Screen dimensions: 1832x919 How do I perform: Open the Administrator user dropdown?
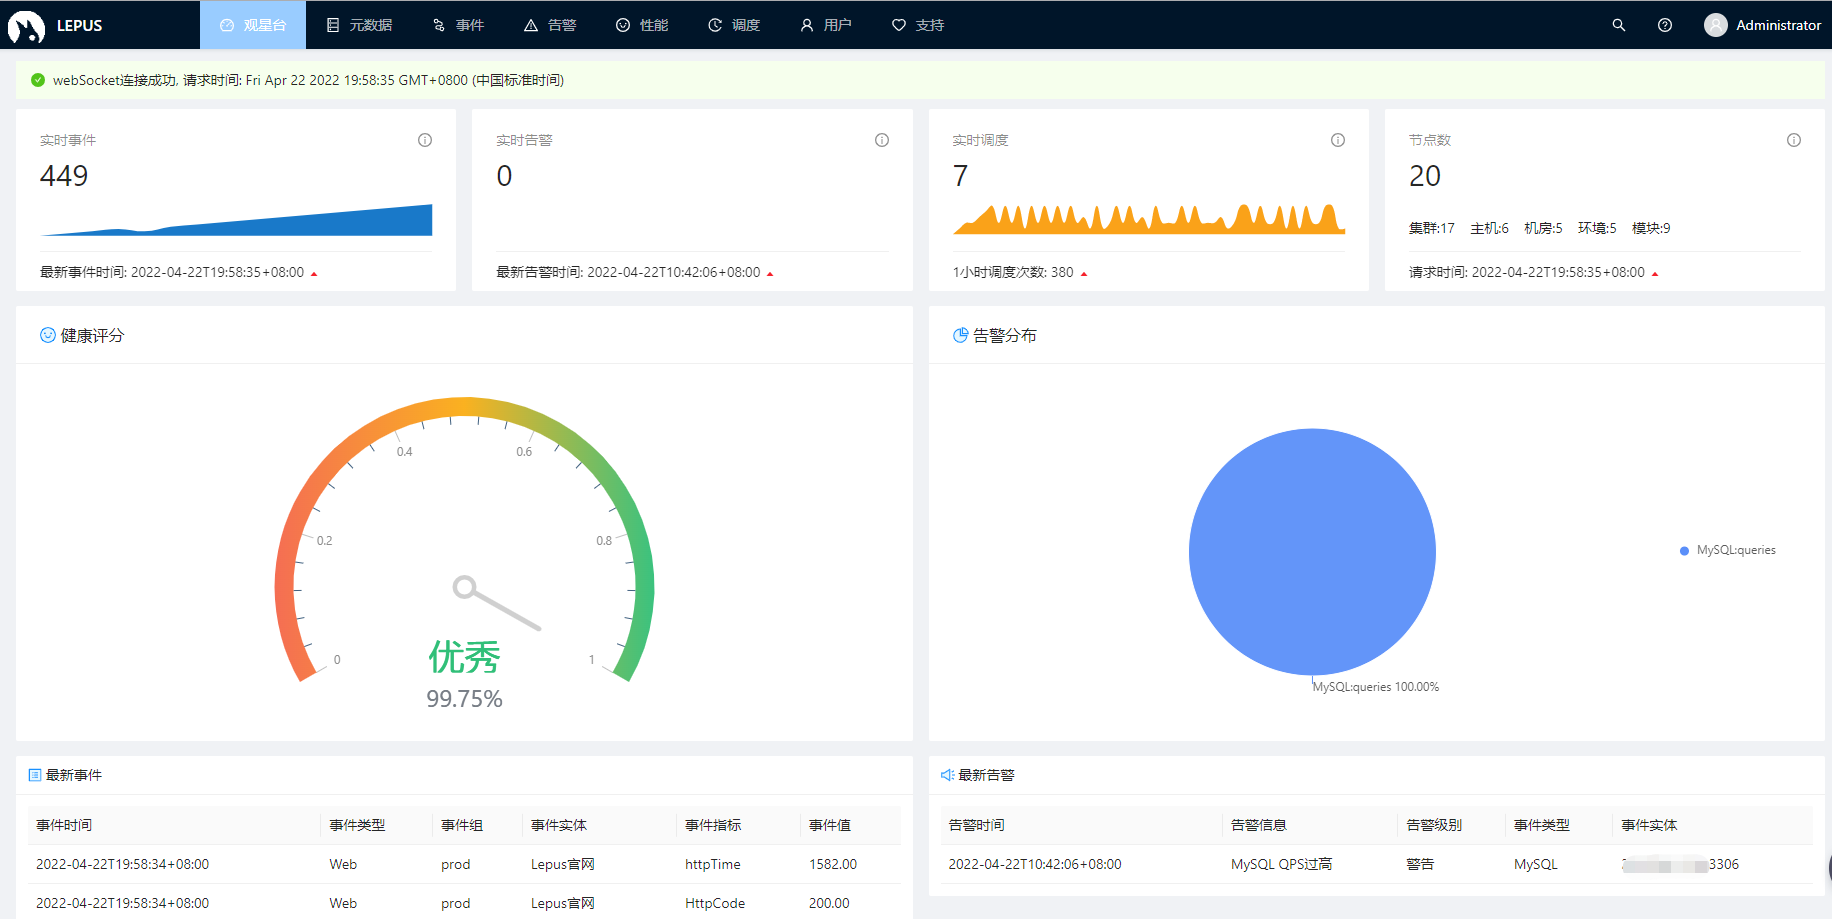coord(1762,25)
